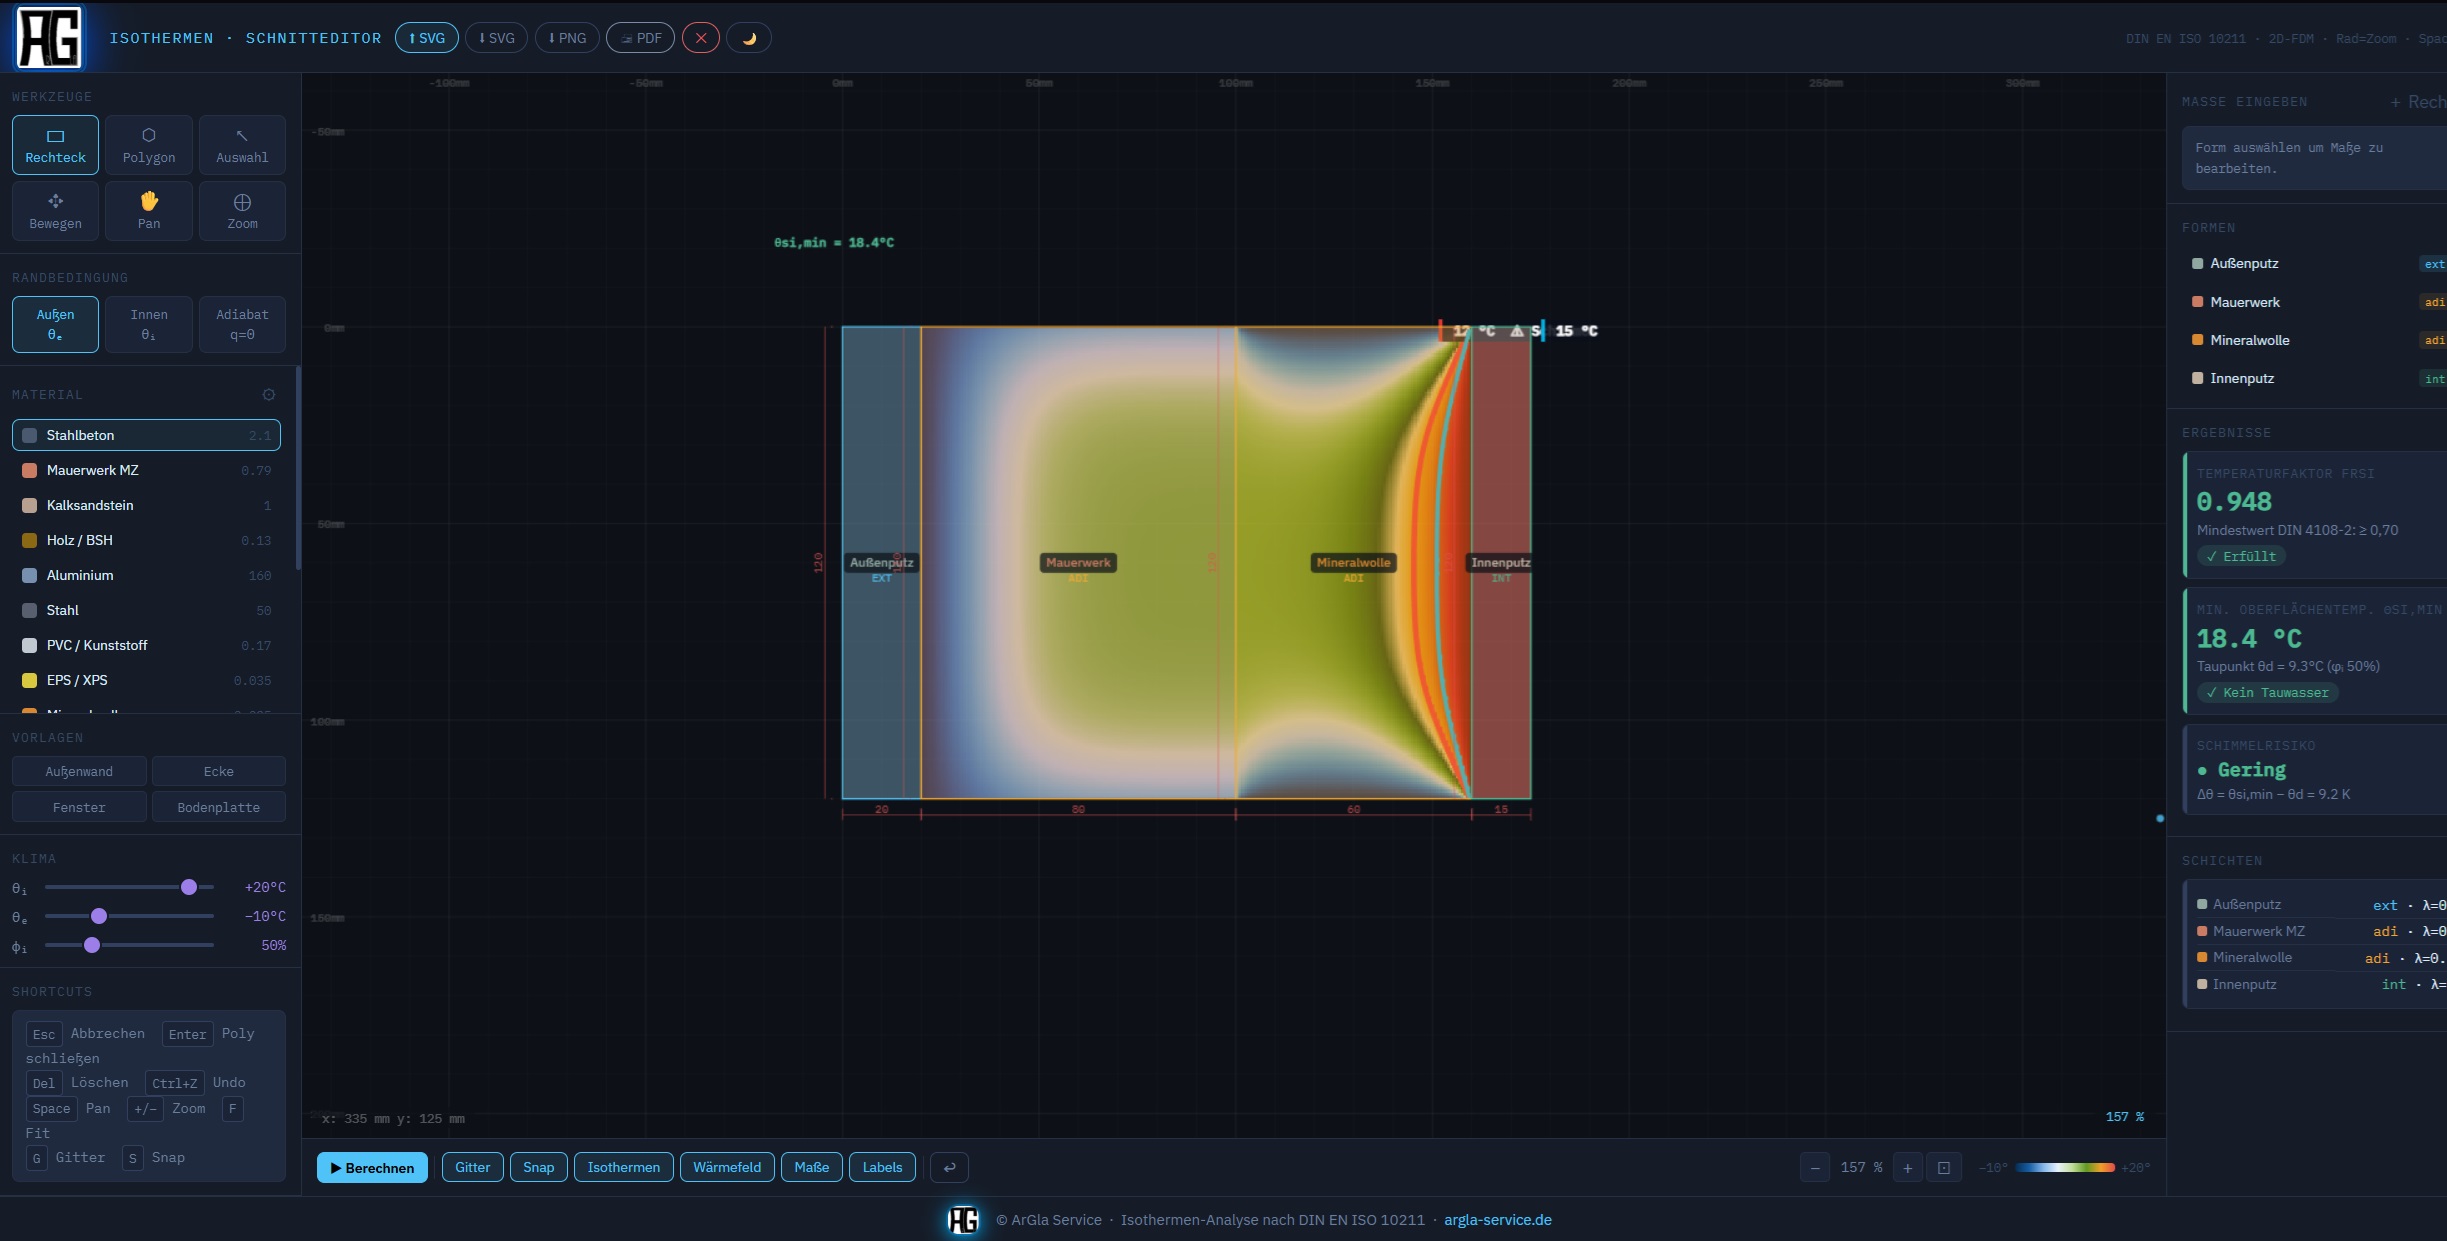2447x1241 pixels.
Task: Set boundary condition Adiabat q=0
Action: coord(242,324)
